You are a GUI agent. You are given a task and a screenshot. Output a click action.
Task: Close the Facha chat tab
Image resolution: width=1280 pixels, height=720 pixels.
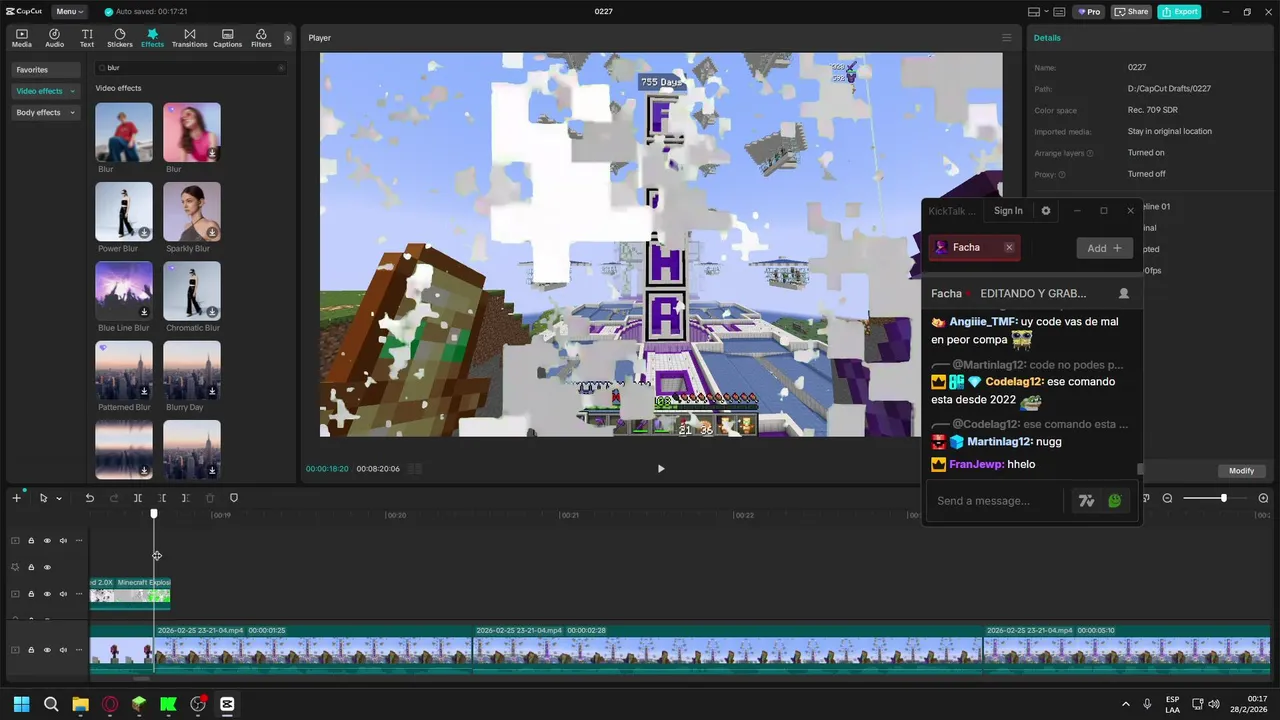point(1009,247)
